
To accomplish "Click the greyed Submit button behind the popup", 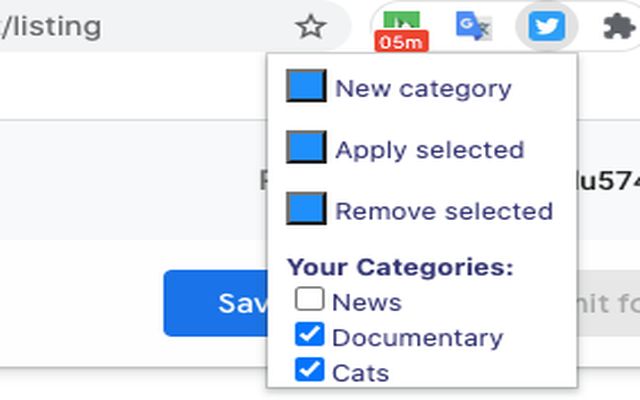I will (609, 303).
